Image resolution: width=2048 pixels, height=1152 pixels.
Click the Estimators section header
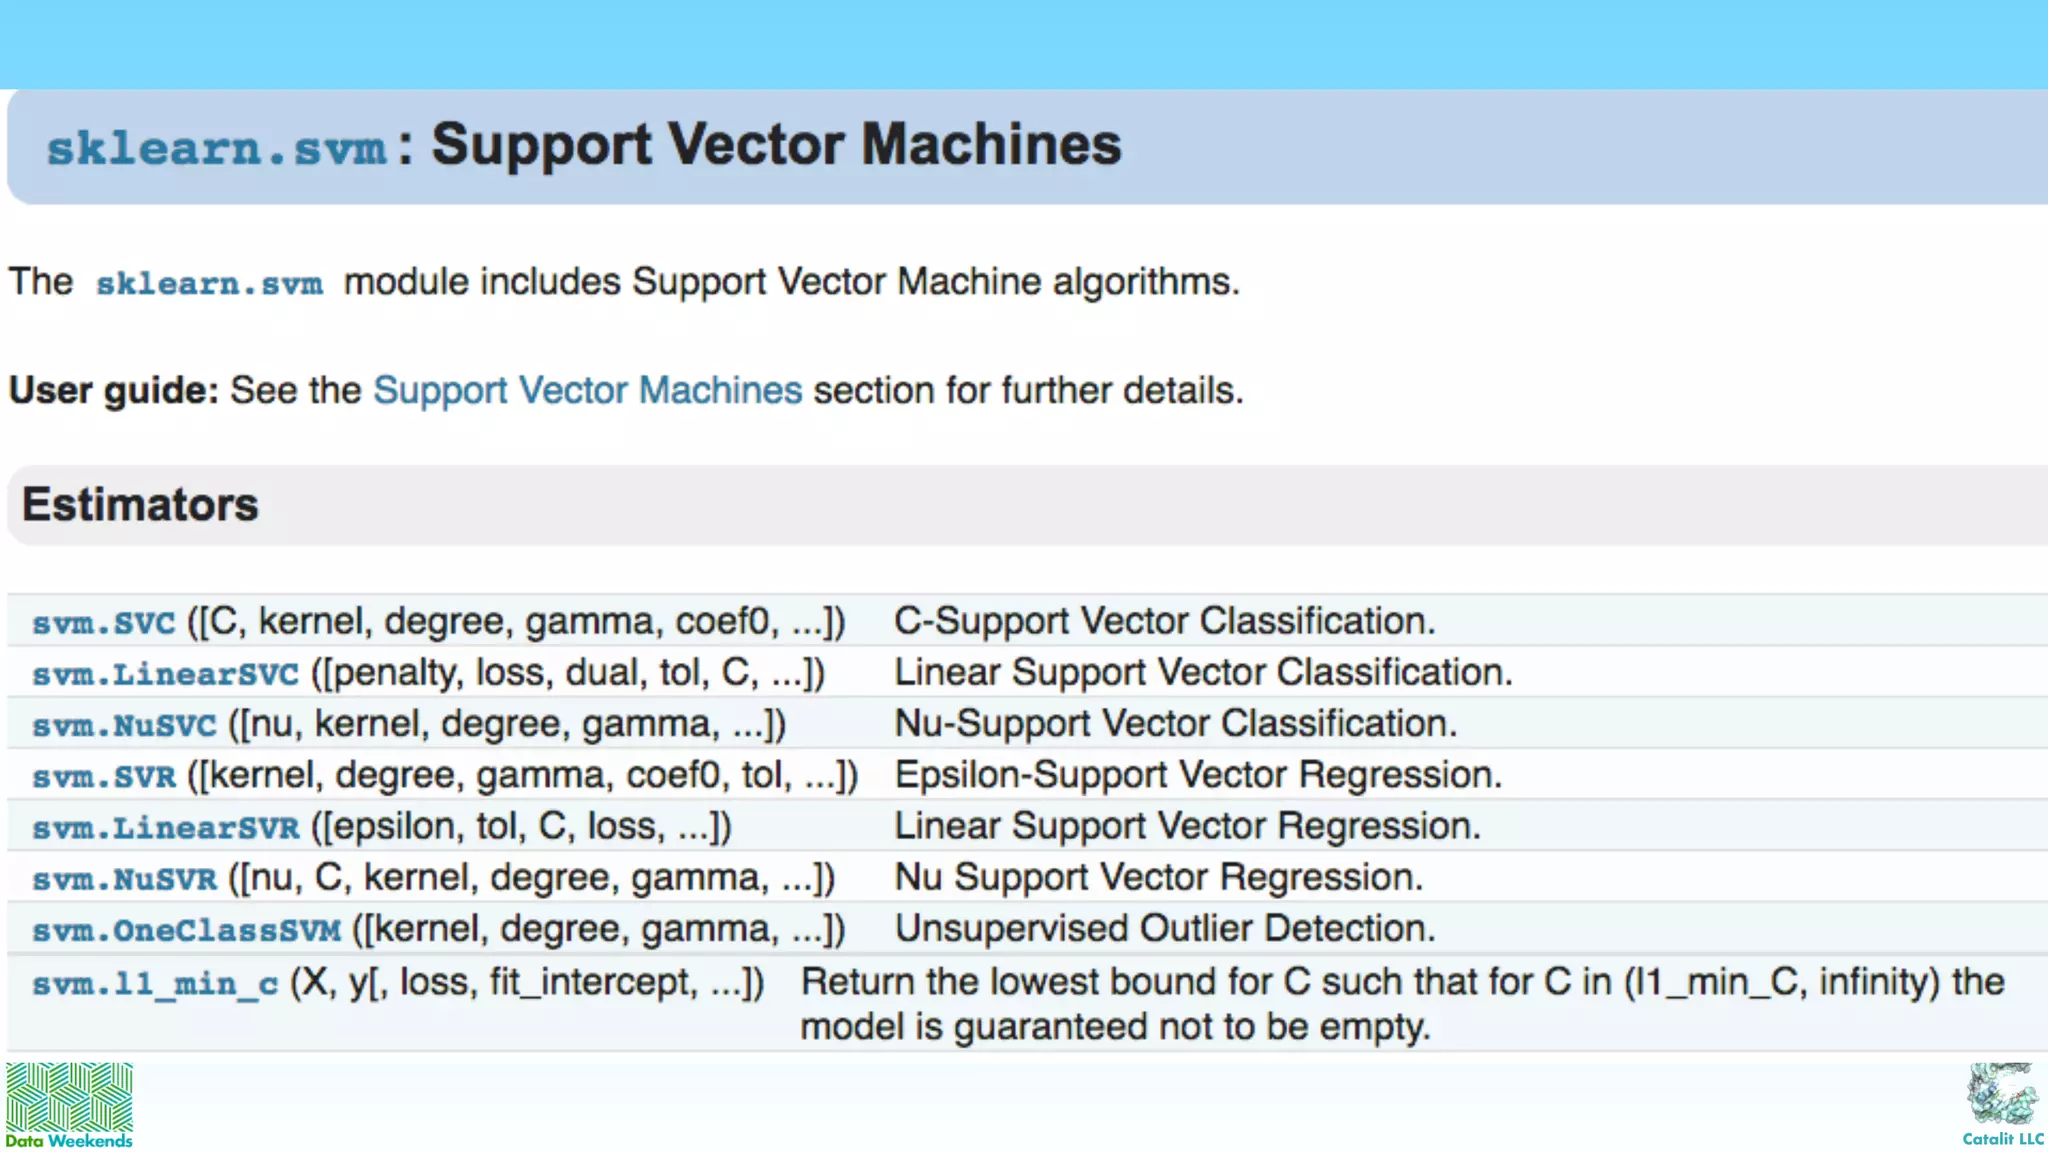coord(140,504)
